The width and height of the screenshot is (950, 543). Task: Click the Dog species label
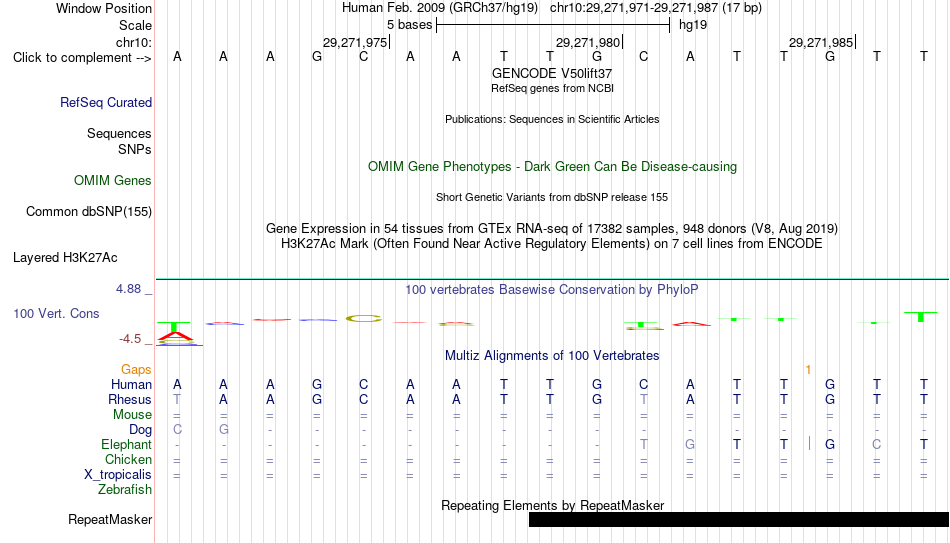tap(140, 430)
